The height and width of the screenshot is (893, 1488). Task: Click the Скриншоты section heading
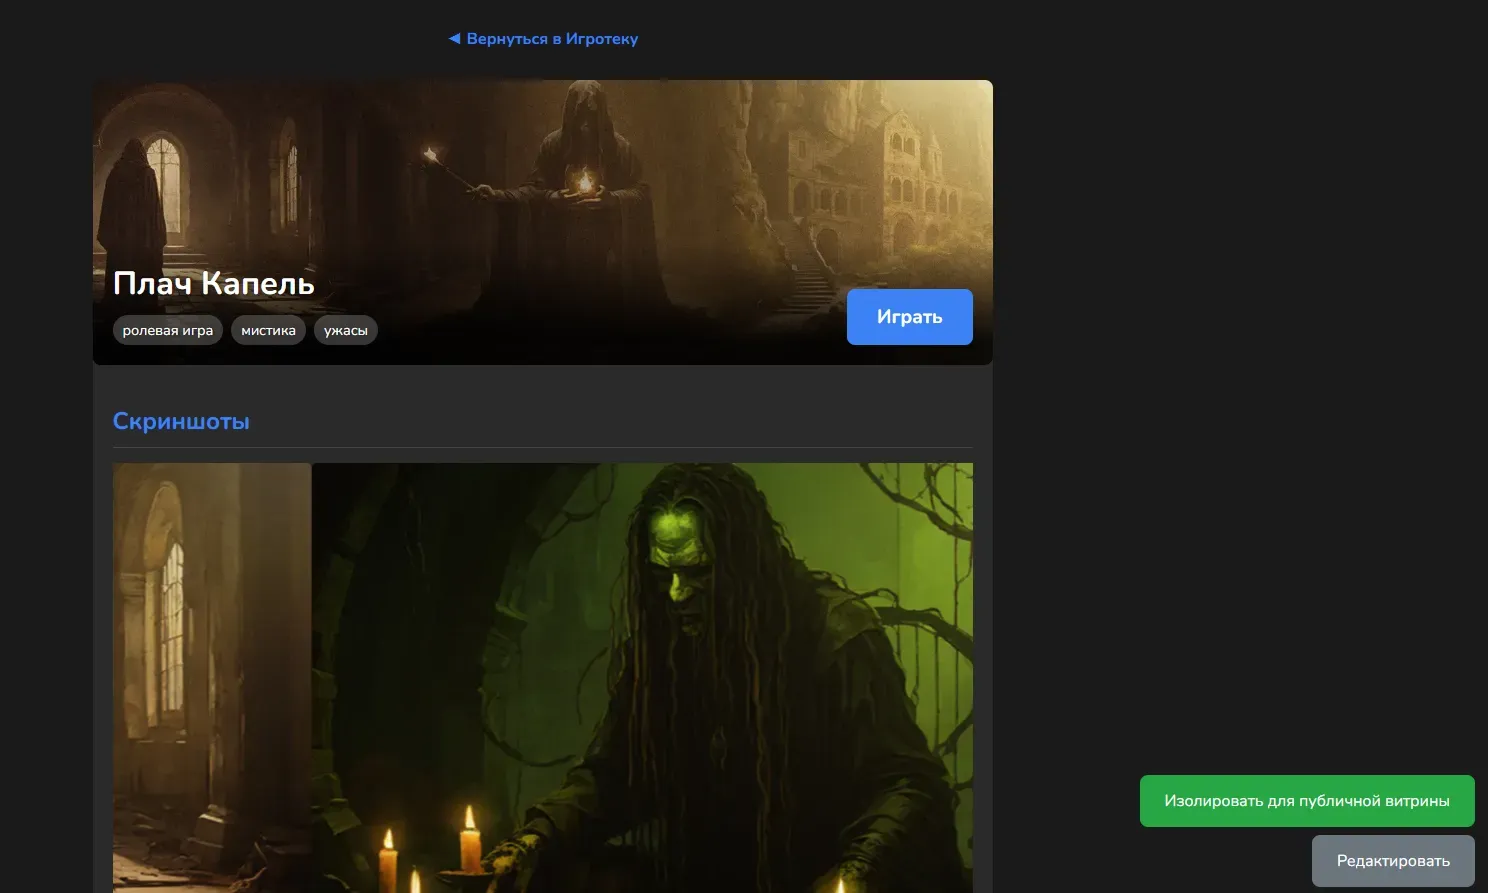[181, 421]
